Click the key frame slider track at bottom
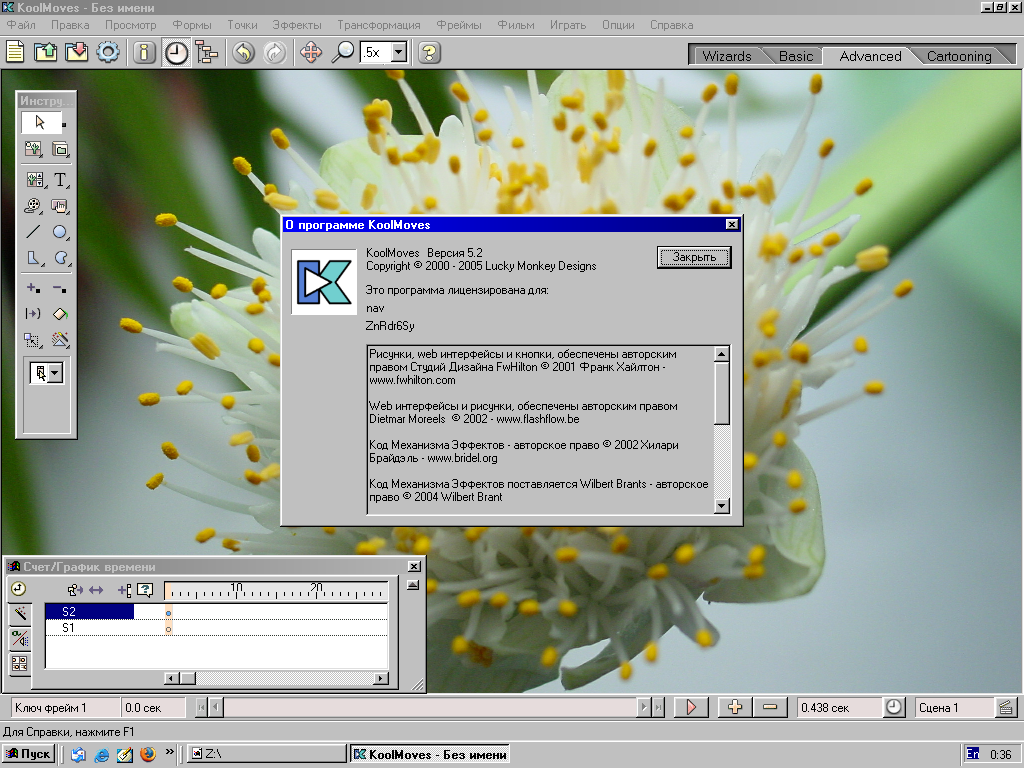The width and height of the screenshot is (1024, 768). tap(430, 708)
